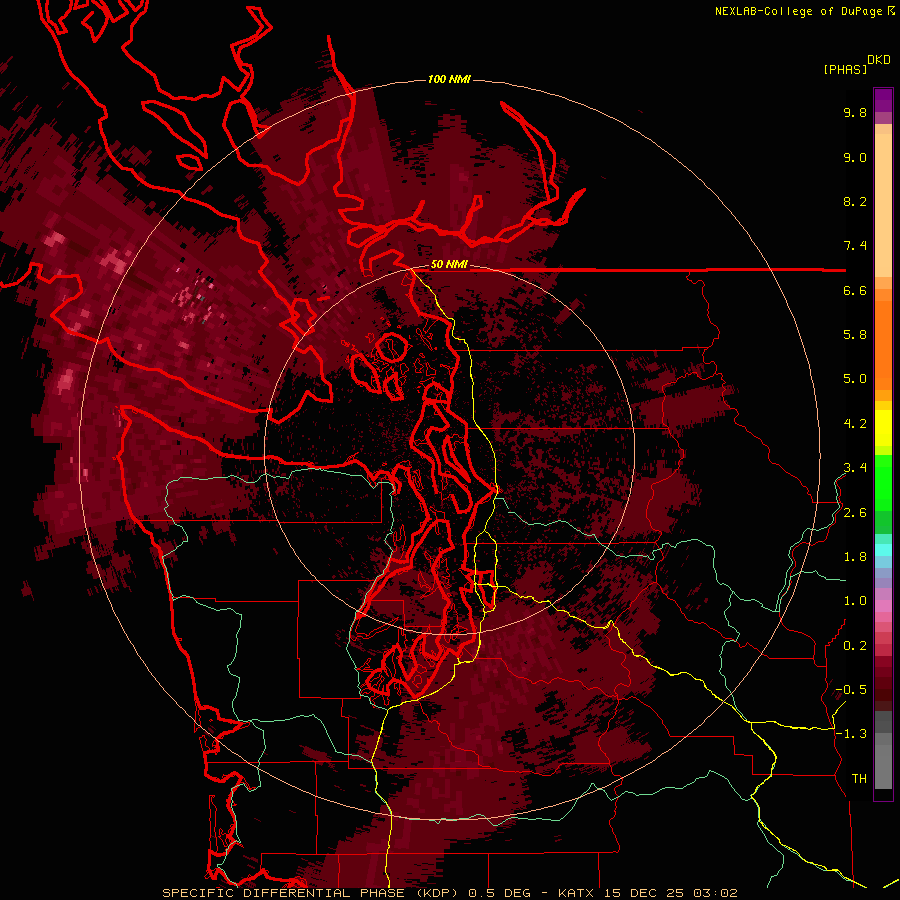Pick the light peach segment of the color bar
The height and width of the screenshot is (900, 900).
(883, 205)
